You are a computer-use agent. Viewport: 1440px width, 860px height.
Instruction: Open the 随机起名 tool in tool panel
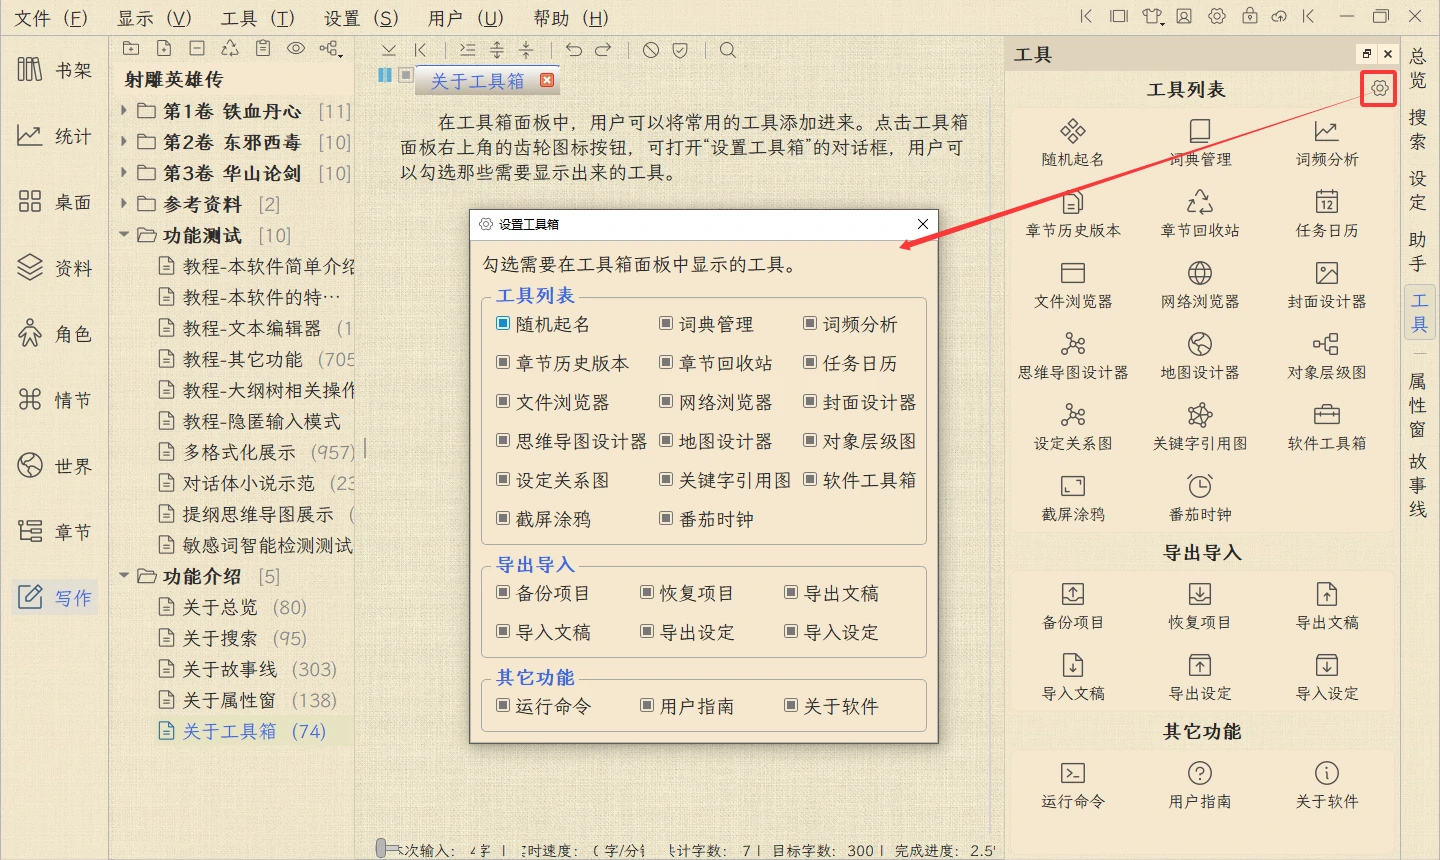click(x=1072, y=141)
